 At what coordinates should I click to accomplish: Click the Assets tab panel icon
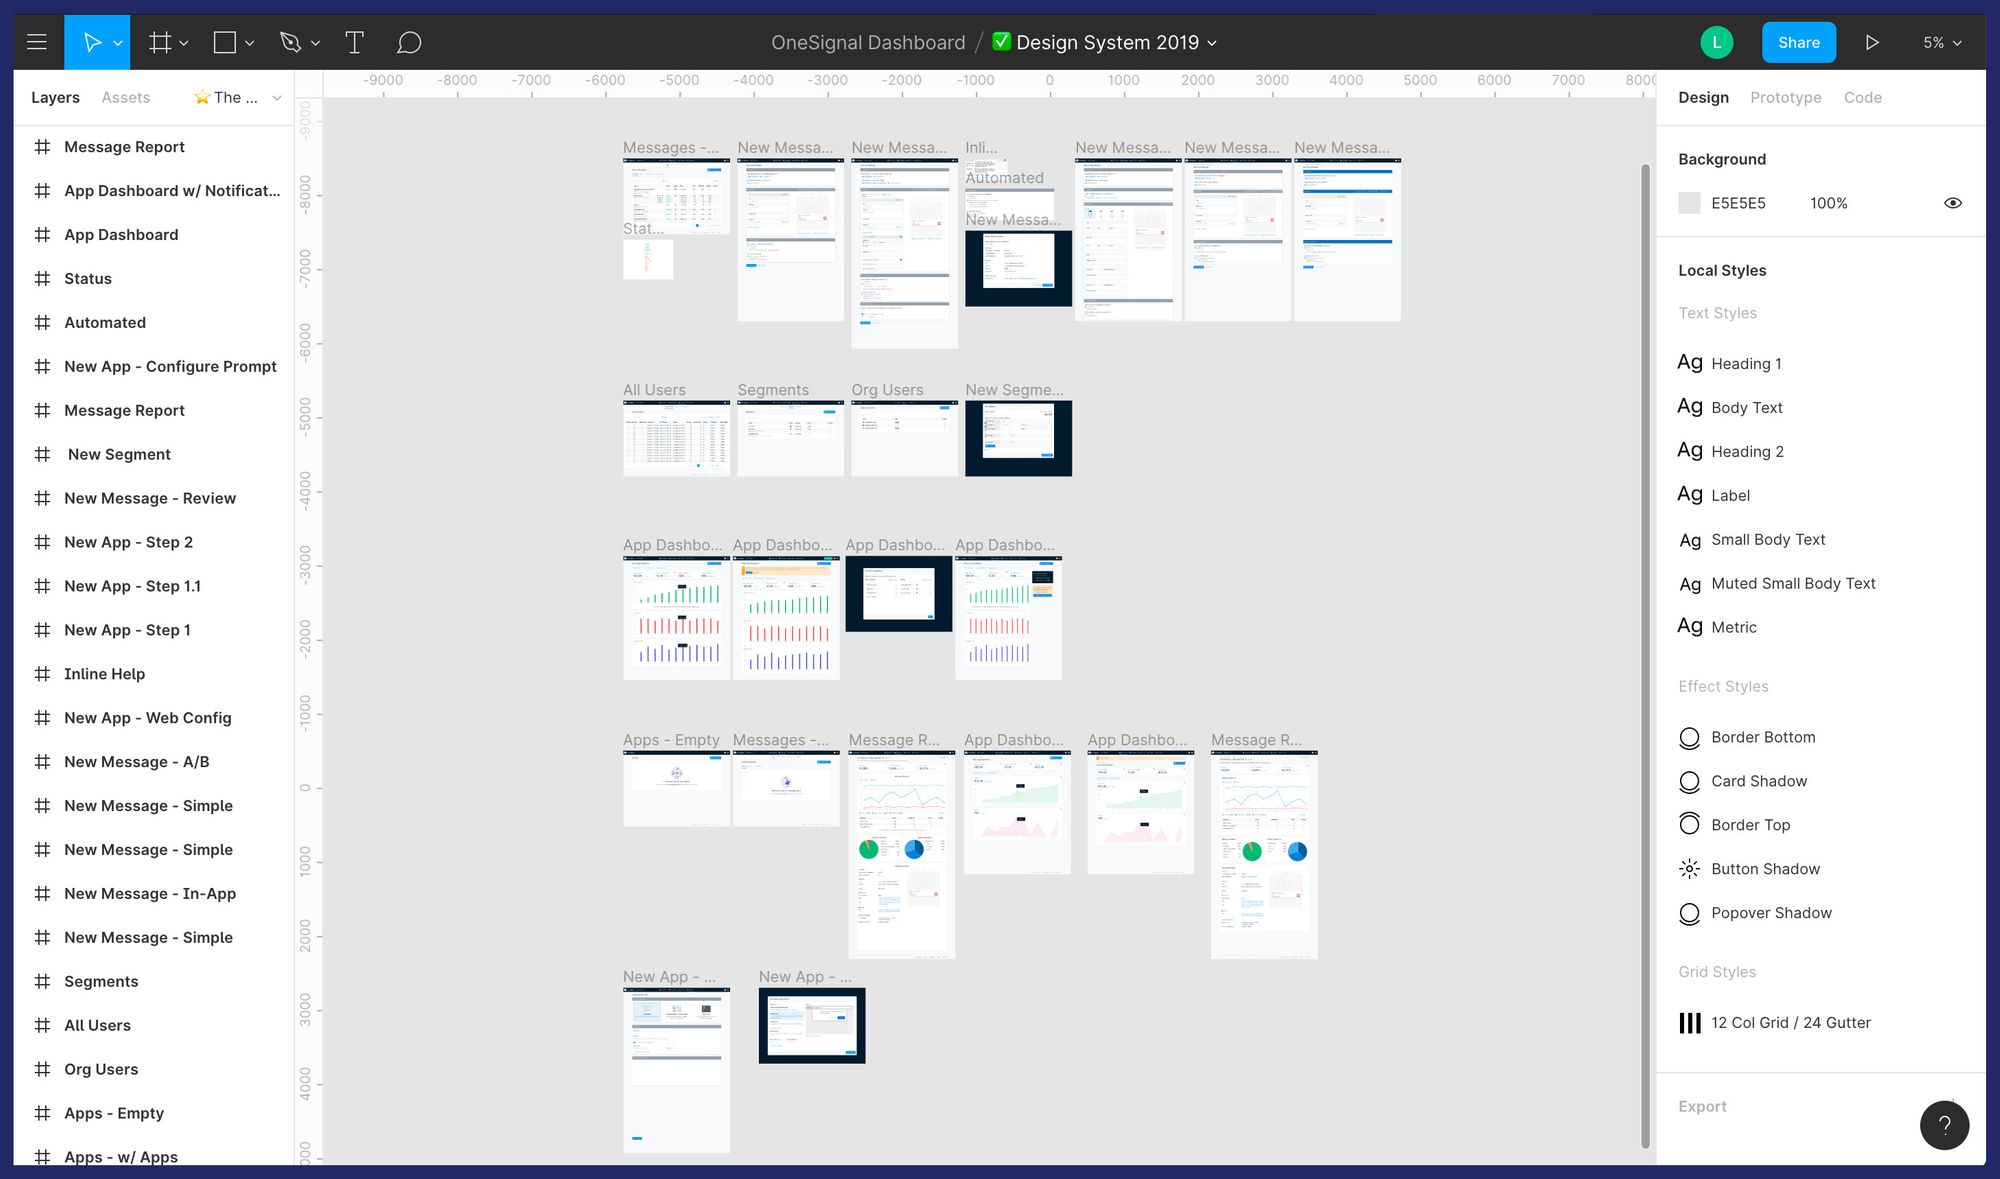(125, 97)
